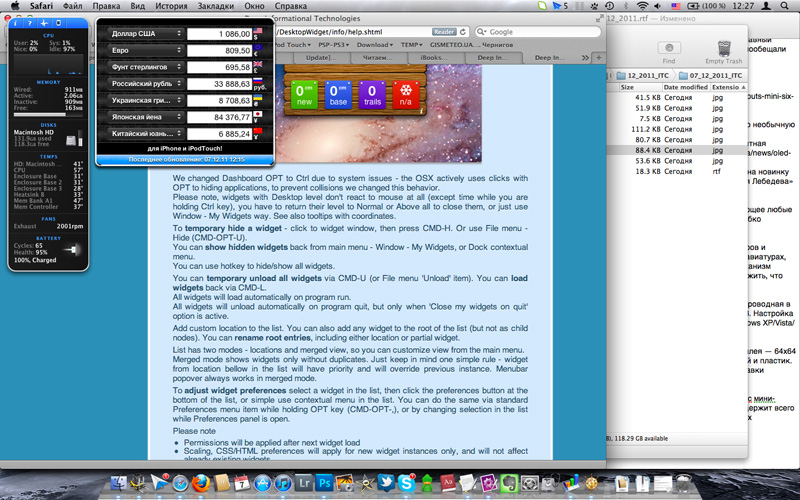Switch to the Читаем... Safari tab

[x=377, y=58]
